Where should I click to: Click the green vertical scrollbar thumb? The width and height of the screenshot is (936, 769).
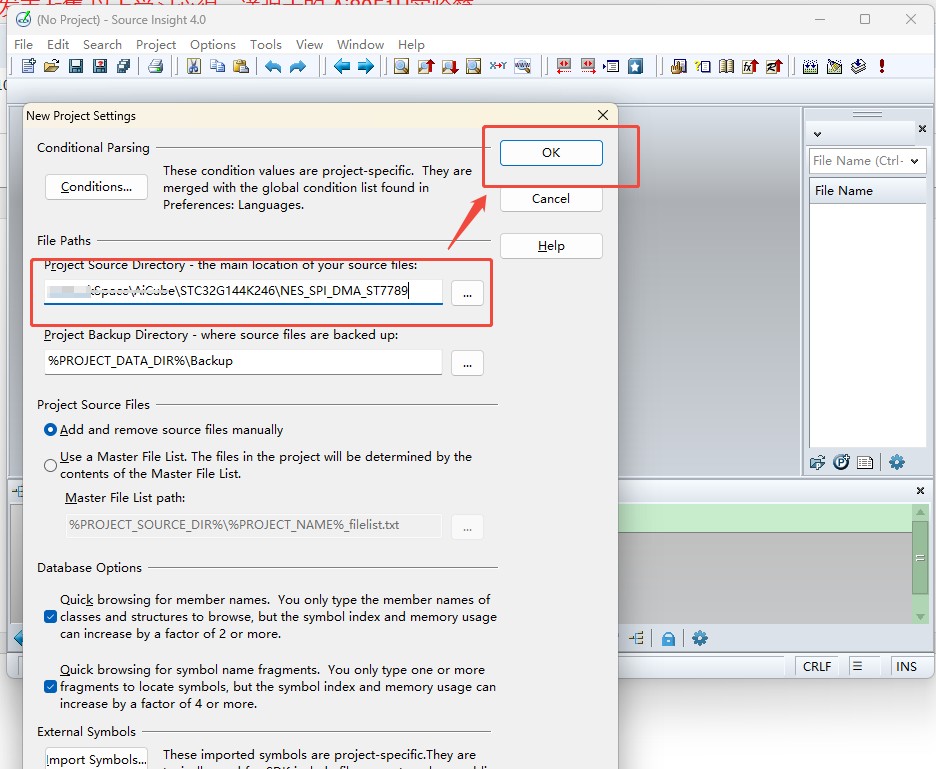[x=920, y=558]
